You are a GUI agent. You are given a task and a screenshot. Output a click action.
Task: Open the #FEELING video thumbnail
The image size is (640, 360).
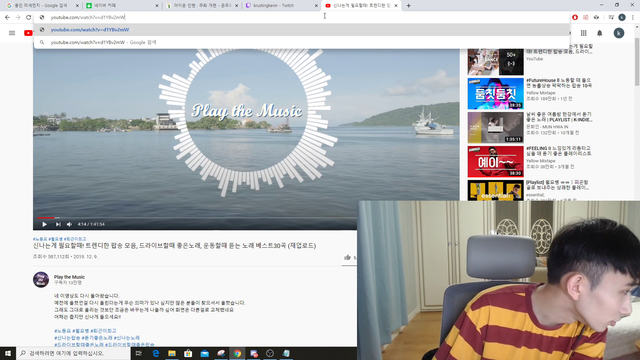pyautogui.click(x=496, y=162)
